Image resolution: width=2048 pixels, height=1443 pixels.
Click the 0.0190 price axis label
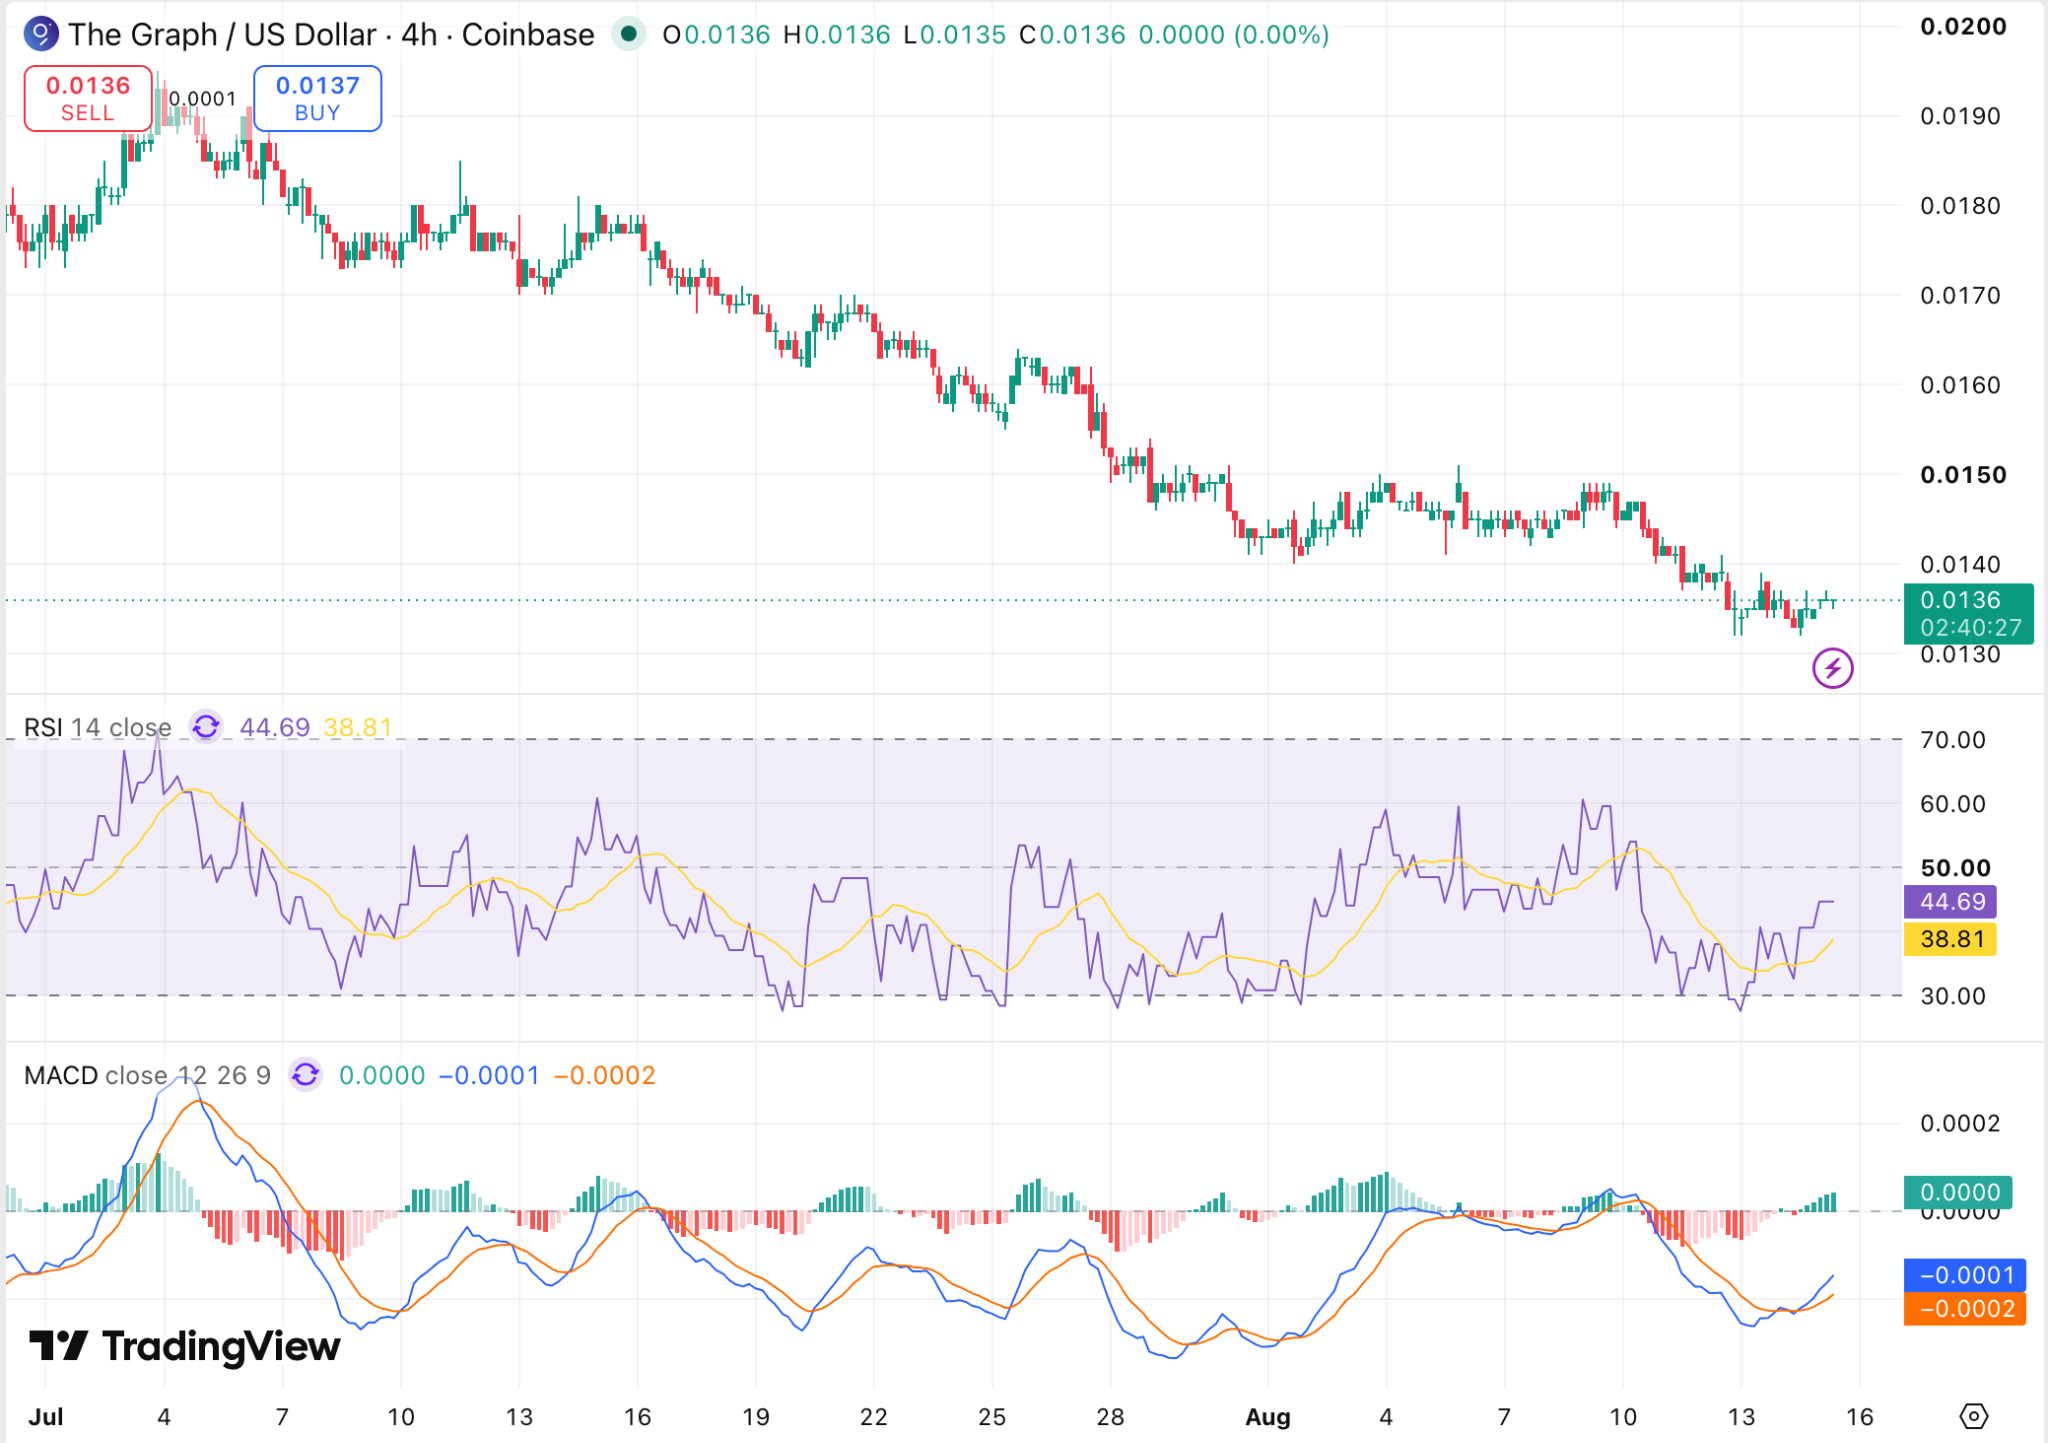tap(1961, 116)
